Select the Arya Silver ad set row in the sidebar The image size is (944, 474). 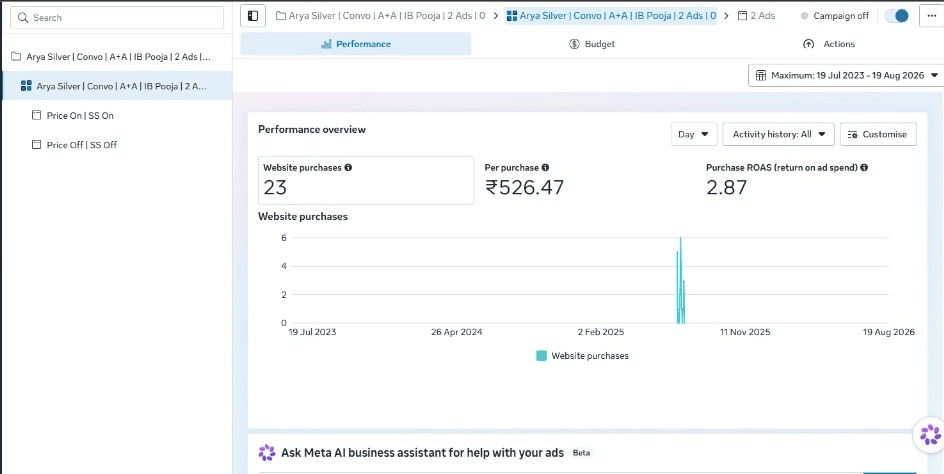[x=116, y=86]
